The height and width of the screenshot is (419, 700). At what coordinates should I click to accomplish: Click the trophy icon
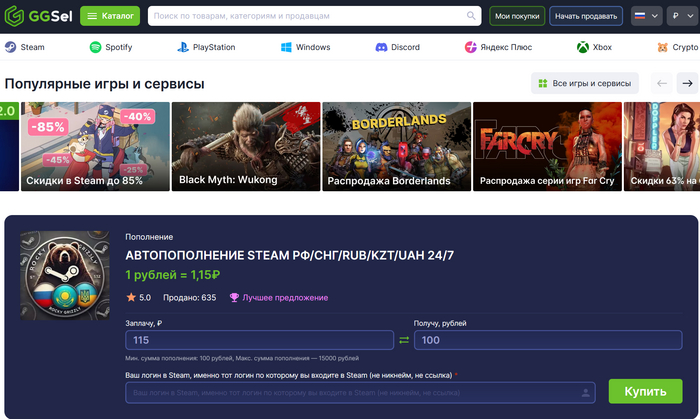pyautogui.click(x=234, y=298)
